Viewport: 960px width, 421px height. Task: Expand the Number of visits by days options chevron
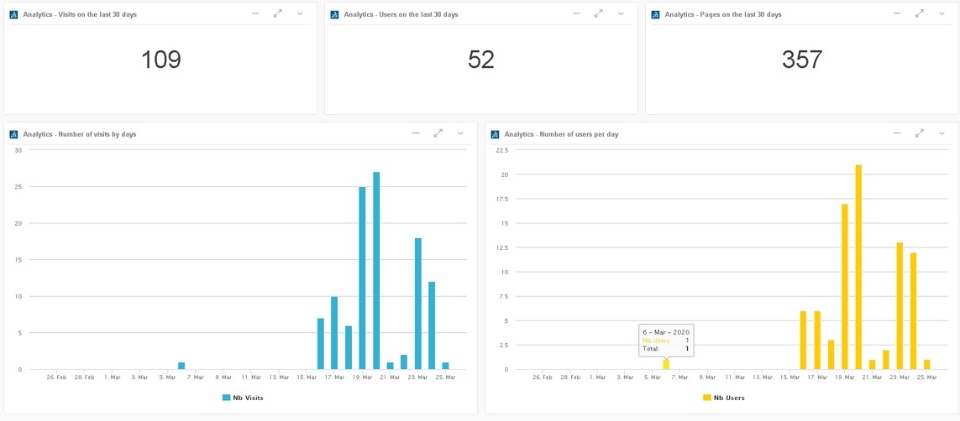coord(460,133)
